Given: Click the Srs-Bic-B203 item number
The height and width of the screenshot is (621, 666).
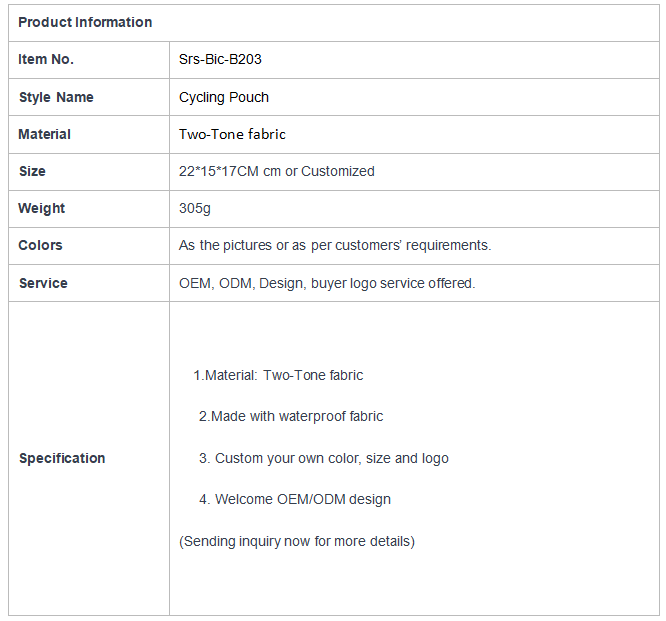Looking at the screenshot, I should [x=220, y=59].
